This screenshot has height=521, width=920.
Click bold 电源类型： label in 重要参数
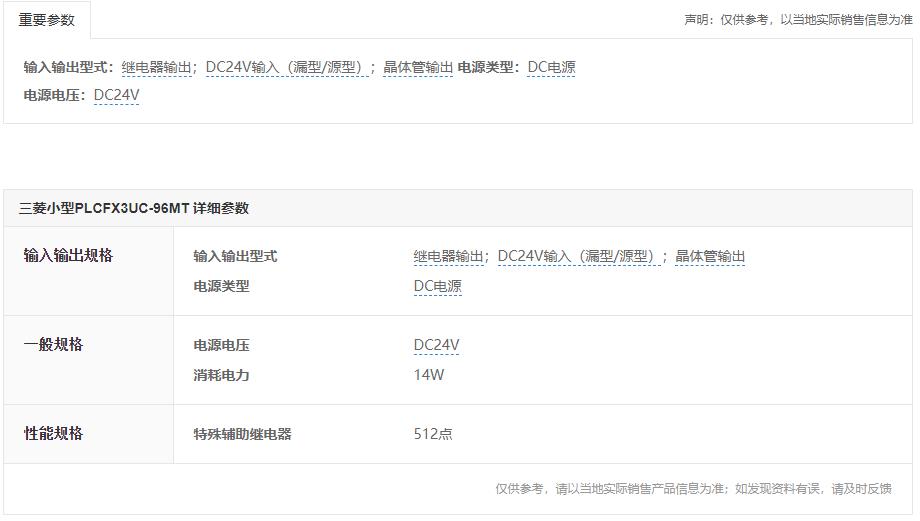(x=489, y=67)
